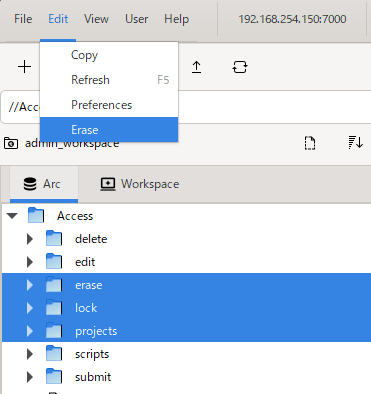The width and height of the screenshot is (371, 394).
Task: Open the Help menu
Action: [x=176, y=19]
